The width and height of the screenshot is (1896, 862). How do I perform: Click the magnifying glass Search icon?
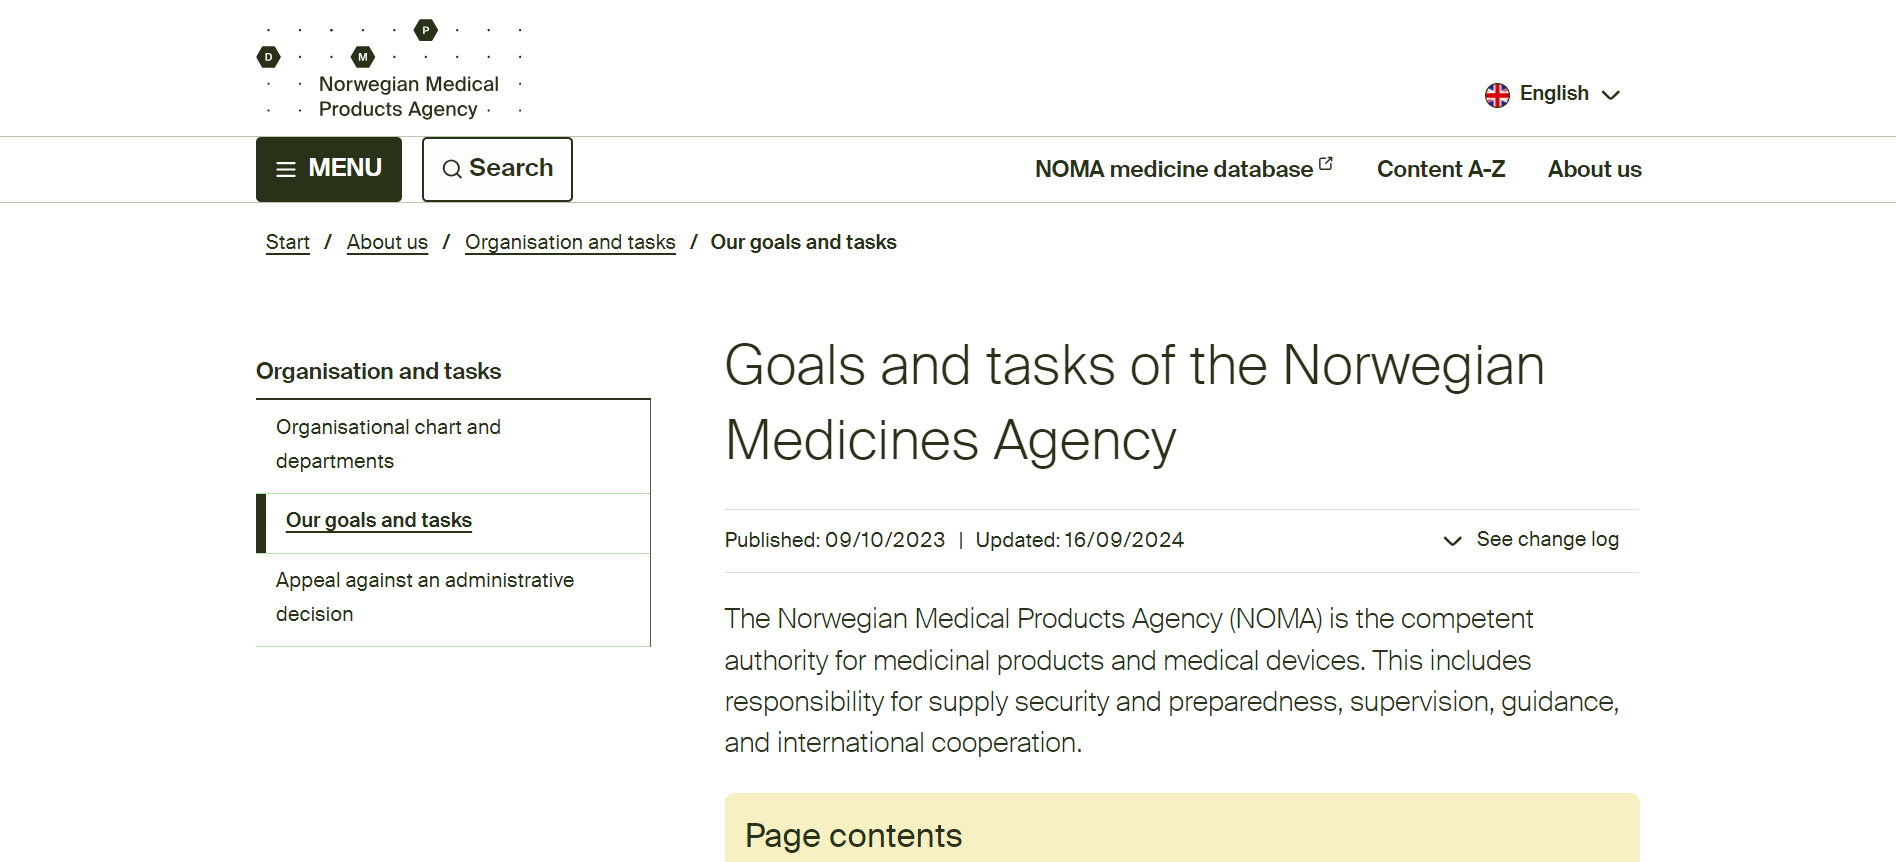pyautogui.click(x=452, y=169)
